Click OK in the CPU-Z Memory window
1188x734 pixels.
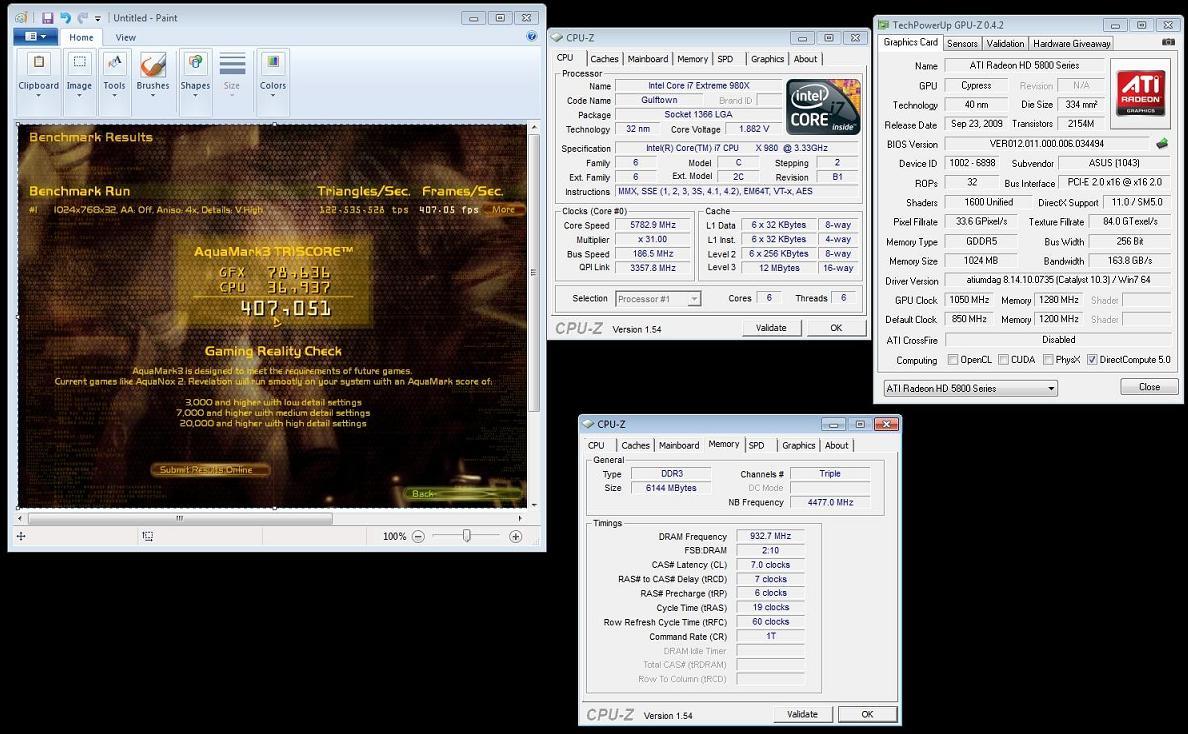(868, 714)
